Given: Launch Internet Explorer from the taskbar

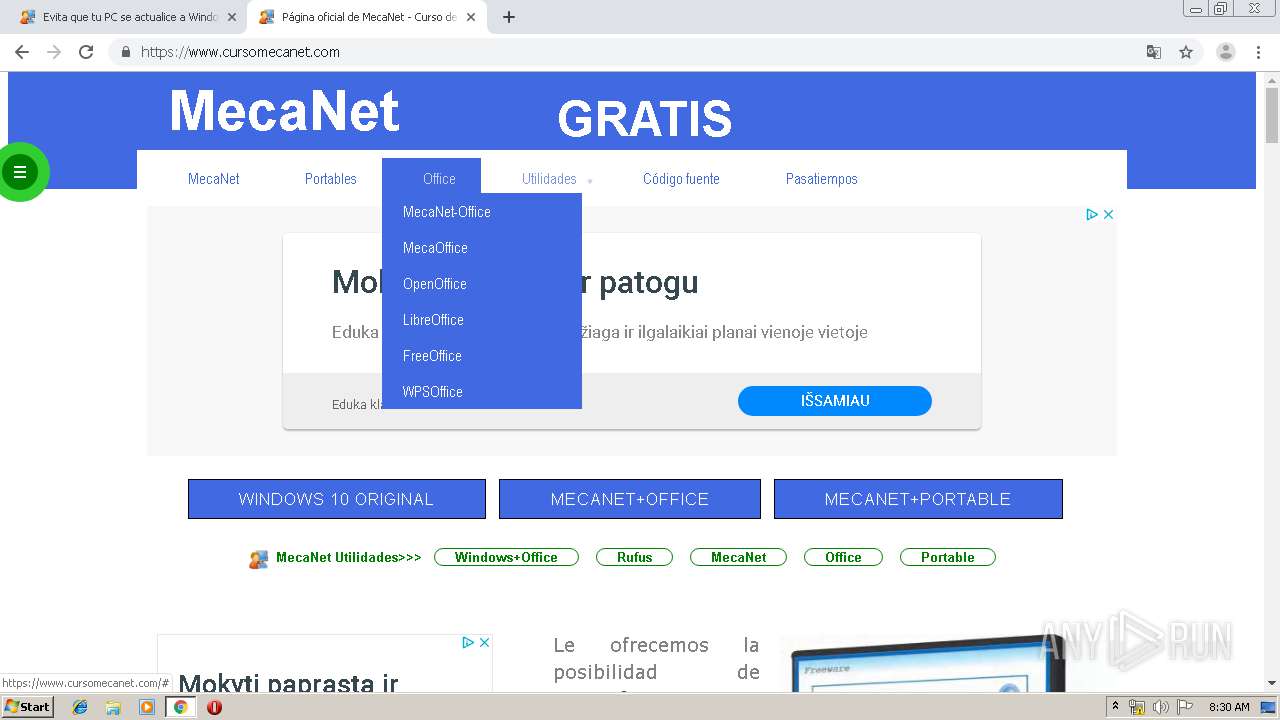Looking at the screenshot, I should point(80,707).
